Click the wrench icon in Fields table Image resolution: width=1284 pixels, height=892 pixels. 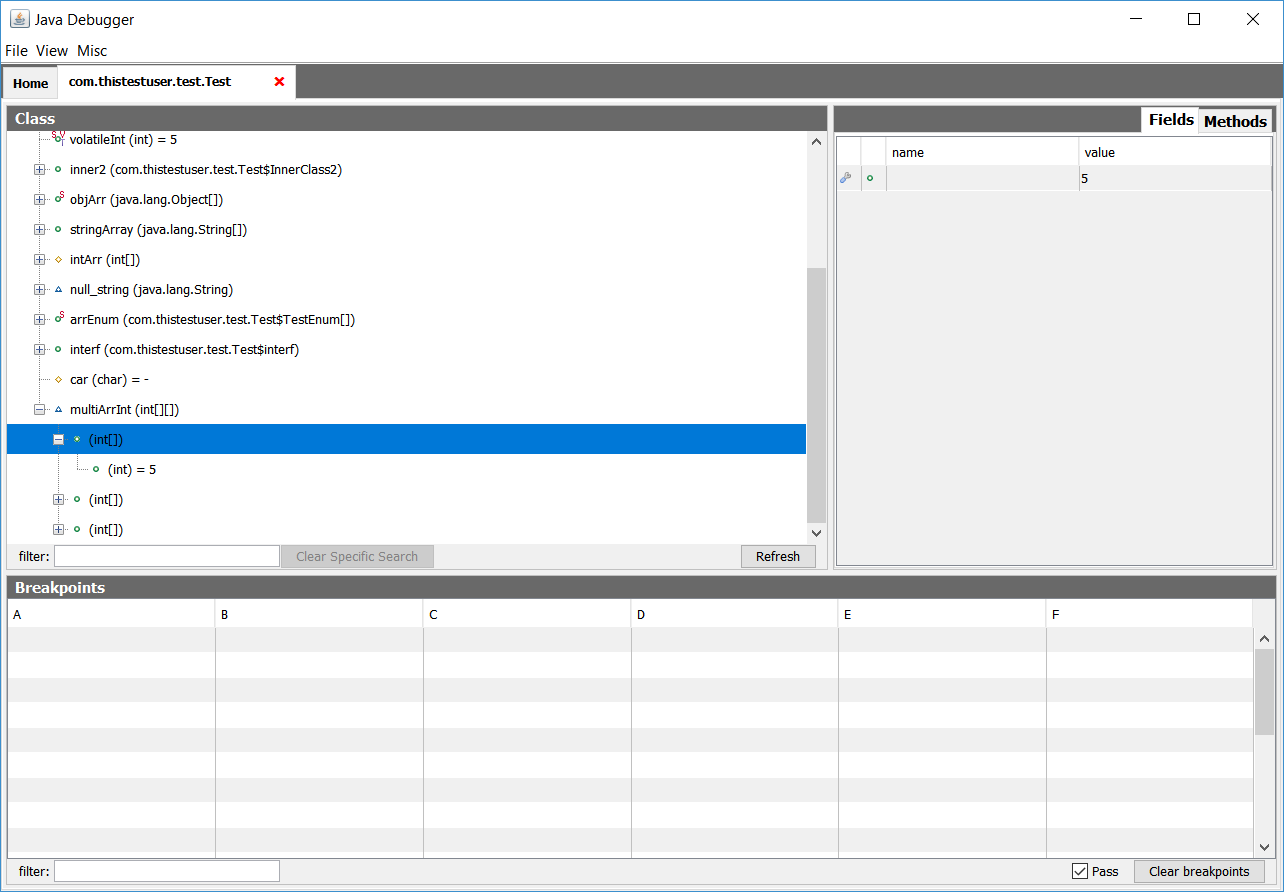coord(845,178)
